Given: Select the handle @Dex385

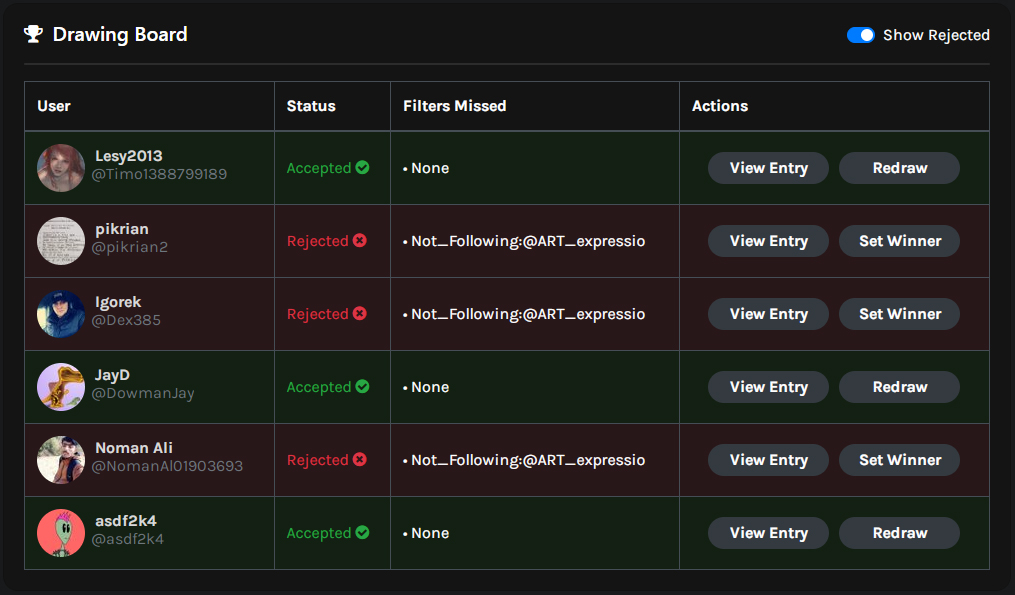Looking at the screenshot, I should (x=126, y=320).
